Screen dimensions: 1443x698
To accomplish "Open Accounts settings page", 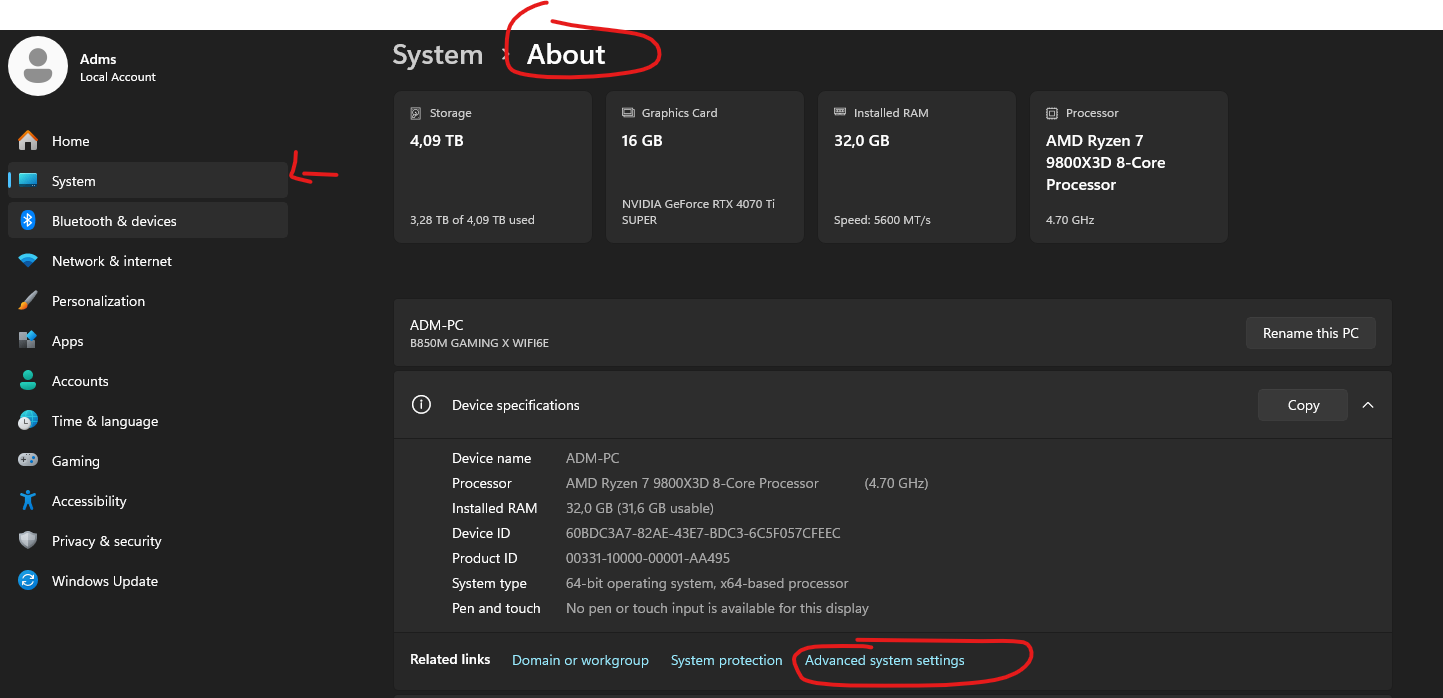I will (x=148, y=381).
